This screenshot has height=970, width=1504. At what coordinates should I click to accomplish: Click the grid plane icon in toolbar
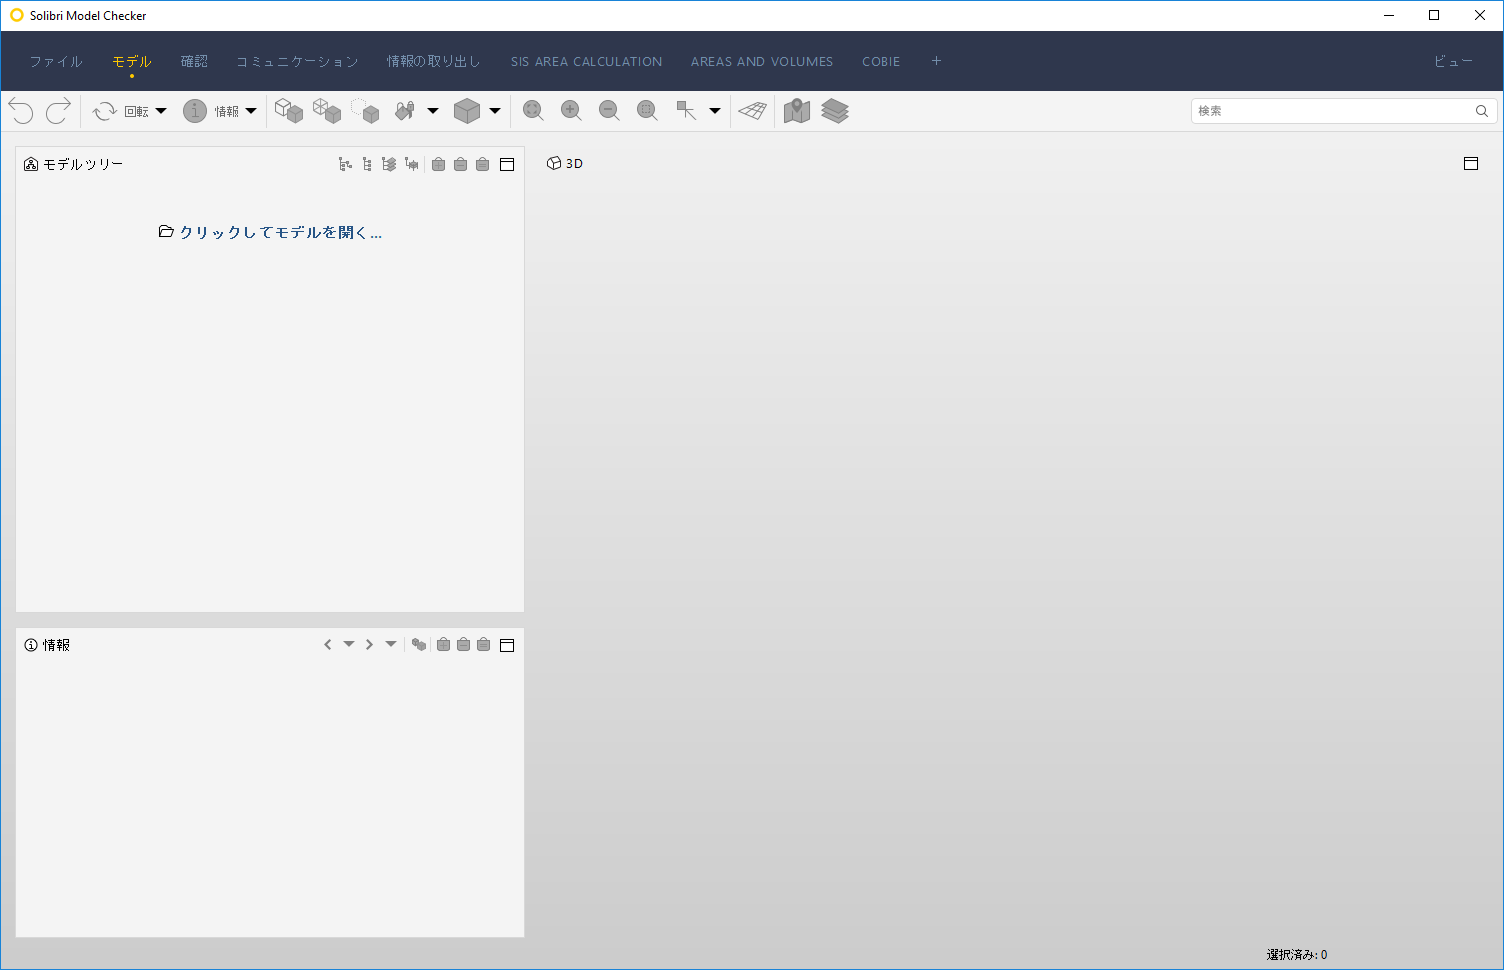click(753, 111)
